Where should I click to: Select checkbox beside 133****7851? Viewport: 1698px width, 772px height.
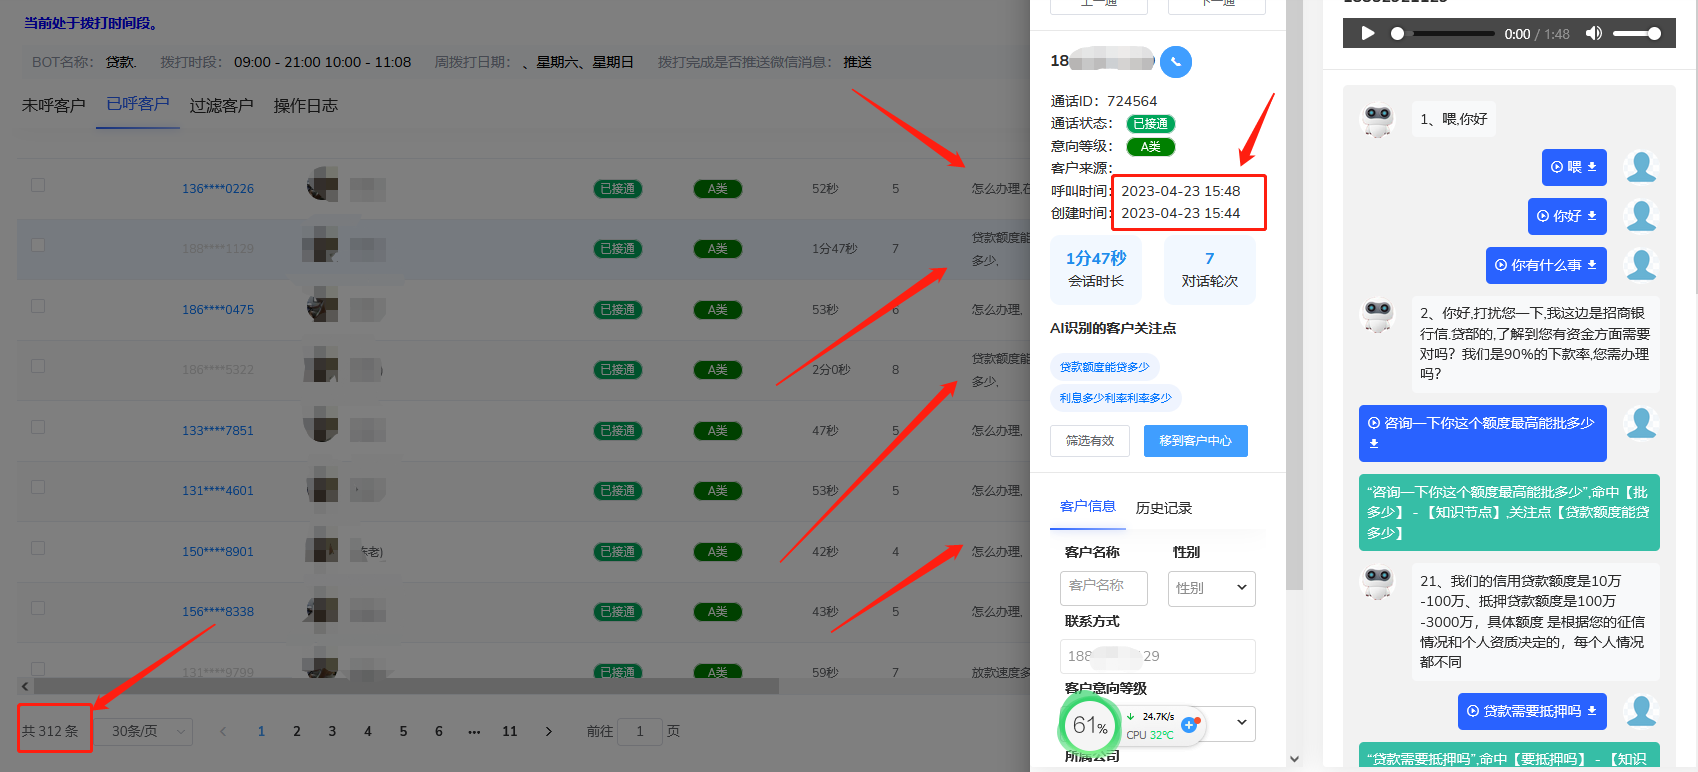pyautogui.click(x=38, y=427)
